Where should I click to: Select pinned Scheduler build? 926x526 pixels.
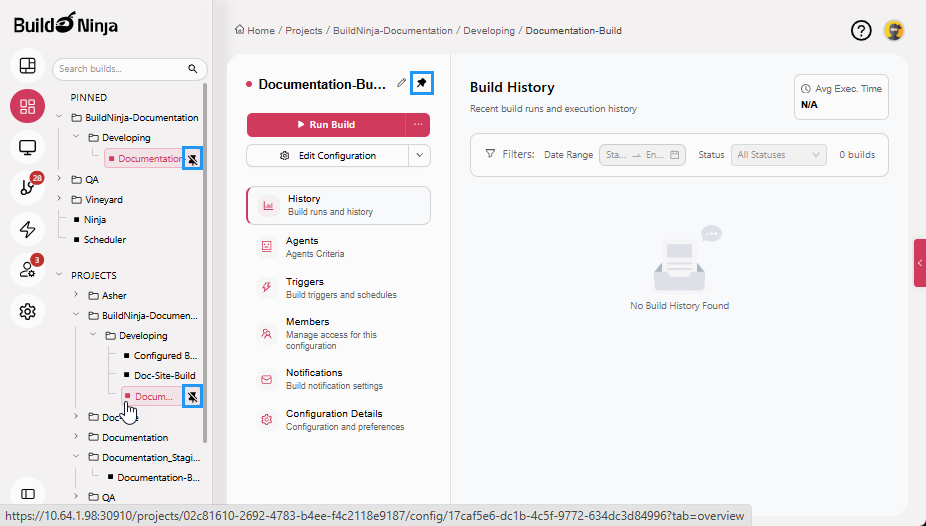click(x=100, y=240)
